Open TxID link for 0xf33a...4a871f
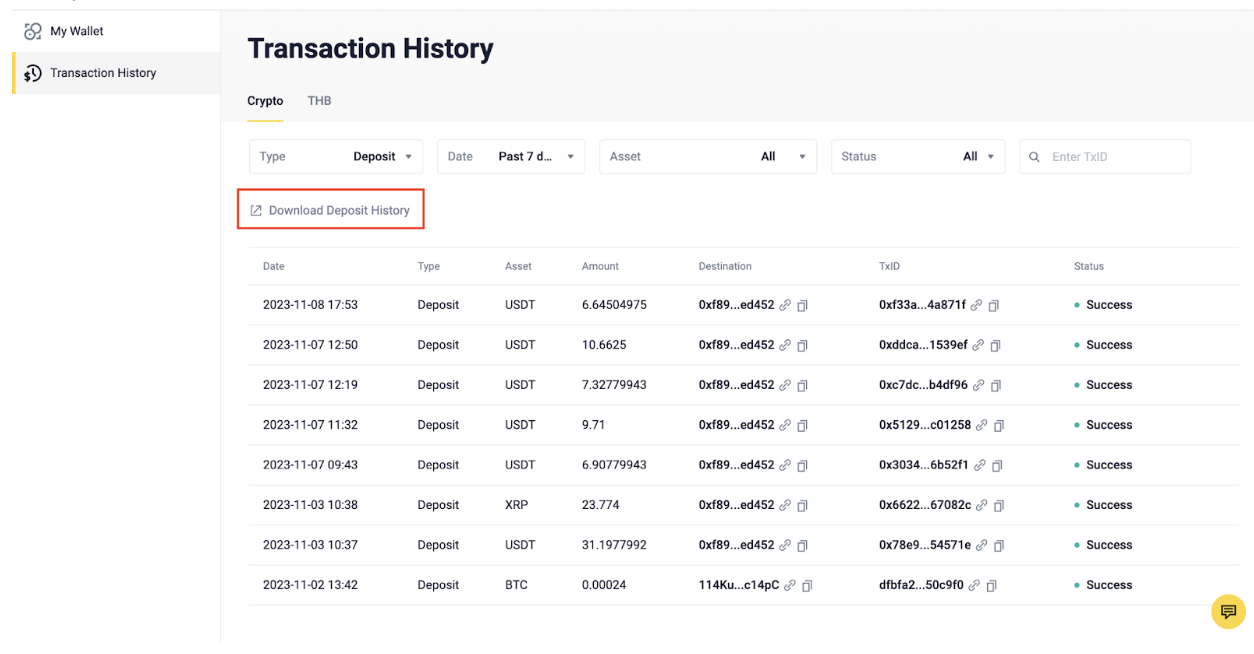This screenshot has width=1254, height=654. click(975, 306)
